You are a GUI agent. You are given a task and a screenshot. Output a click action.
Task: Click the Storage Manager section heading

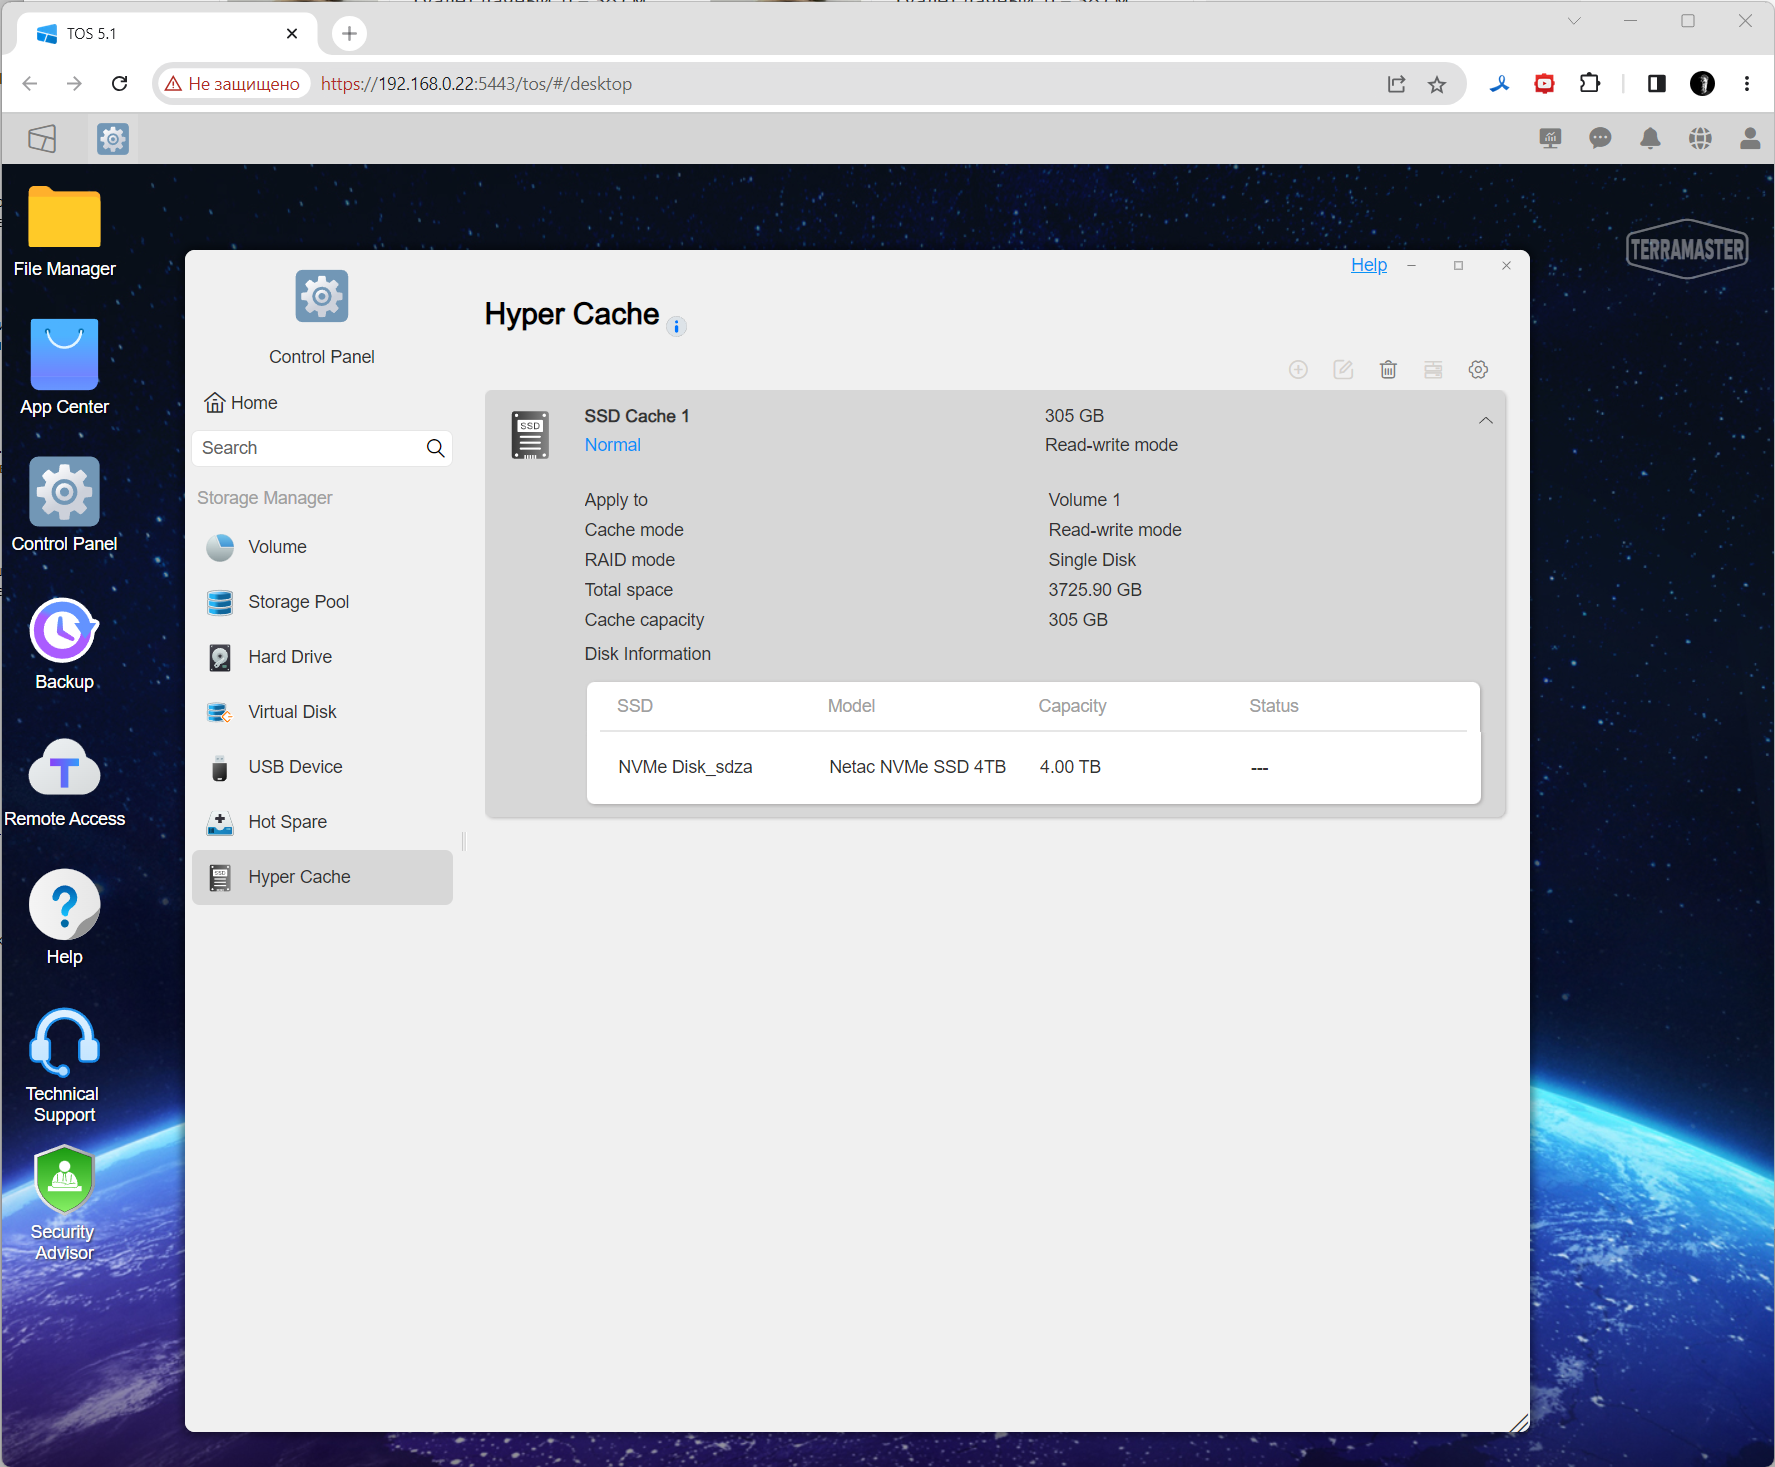(265, 498)
